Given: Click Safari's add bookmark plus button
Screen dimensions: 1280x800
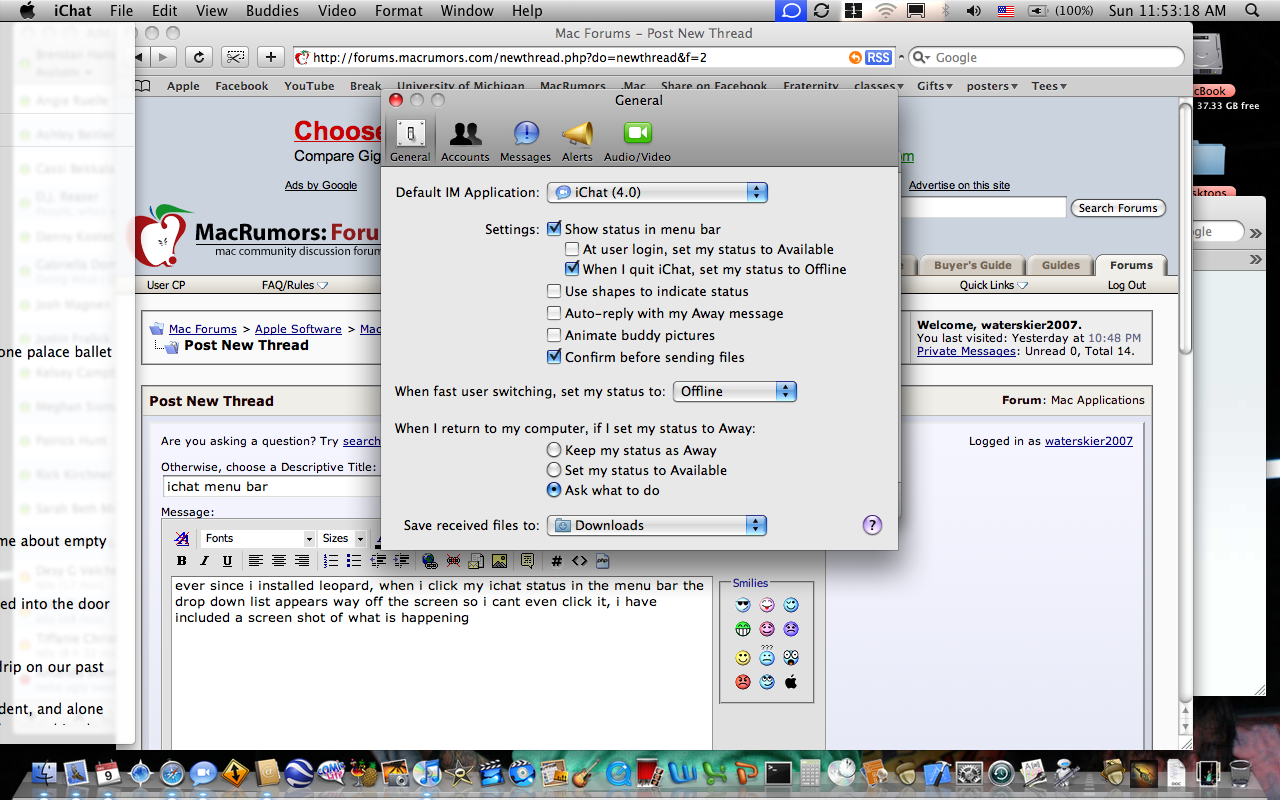Looking at the screenshot, I should 270,57.
